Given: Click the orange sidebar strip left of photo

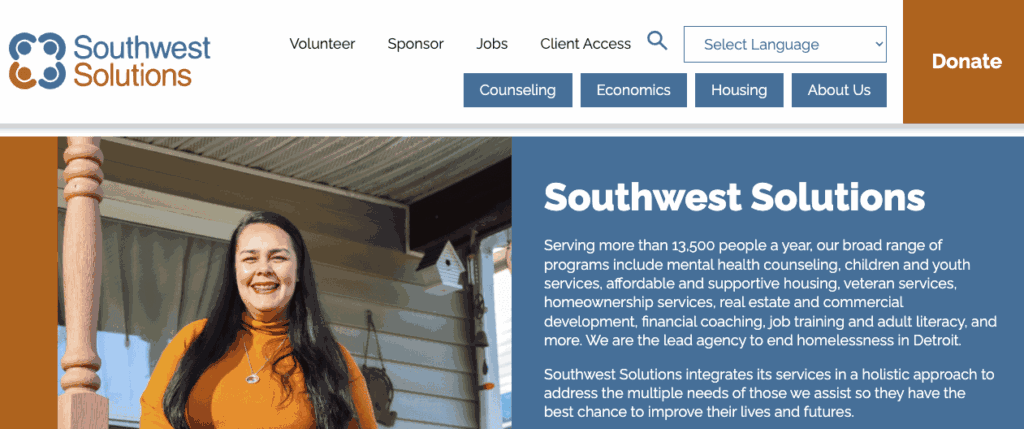Looking at the screenshot, I should (29, 283).
